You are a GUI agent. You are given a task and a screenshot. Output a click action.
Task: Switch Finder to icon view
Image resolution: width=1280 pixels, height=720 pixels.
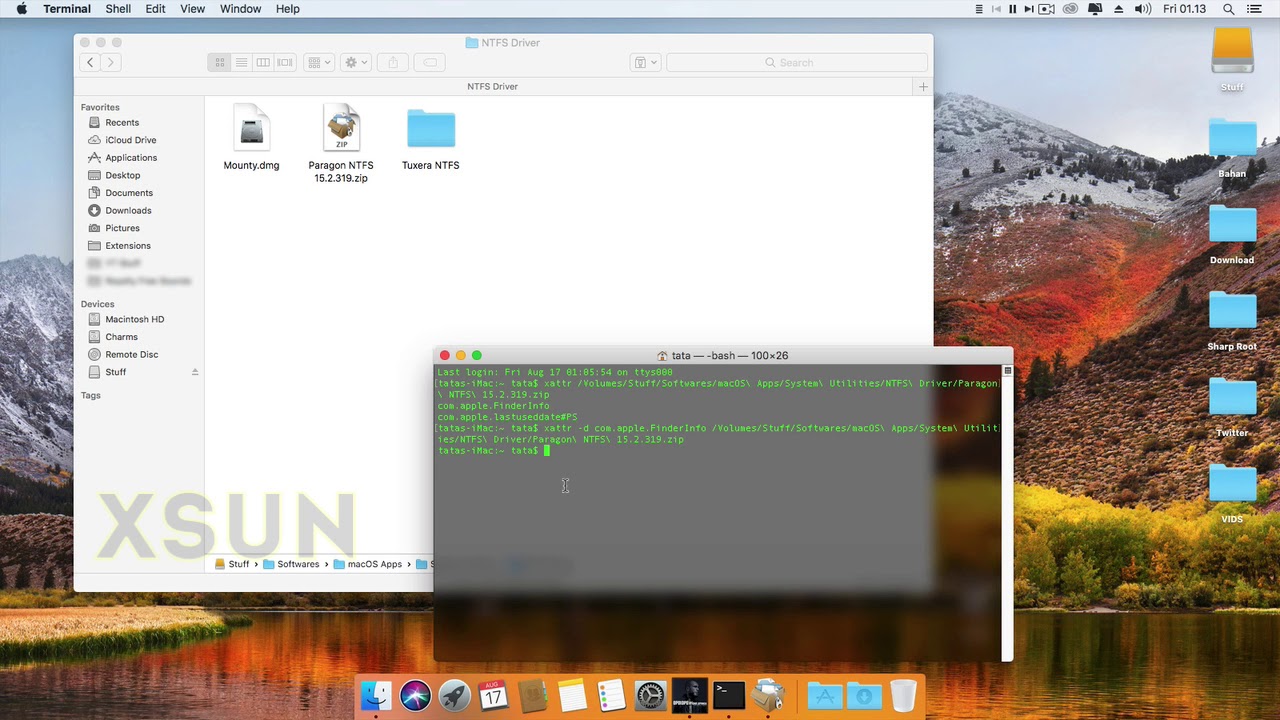[219, 62]
